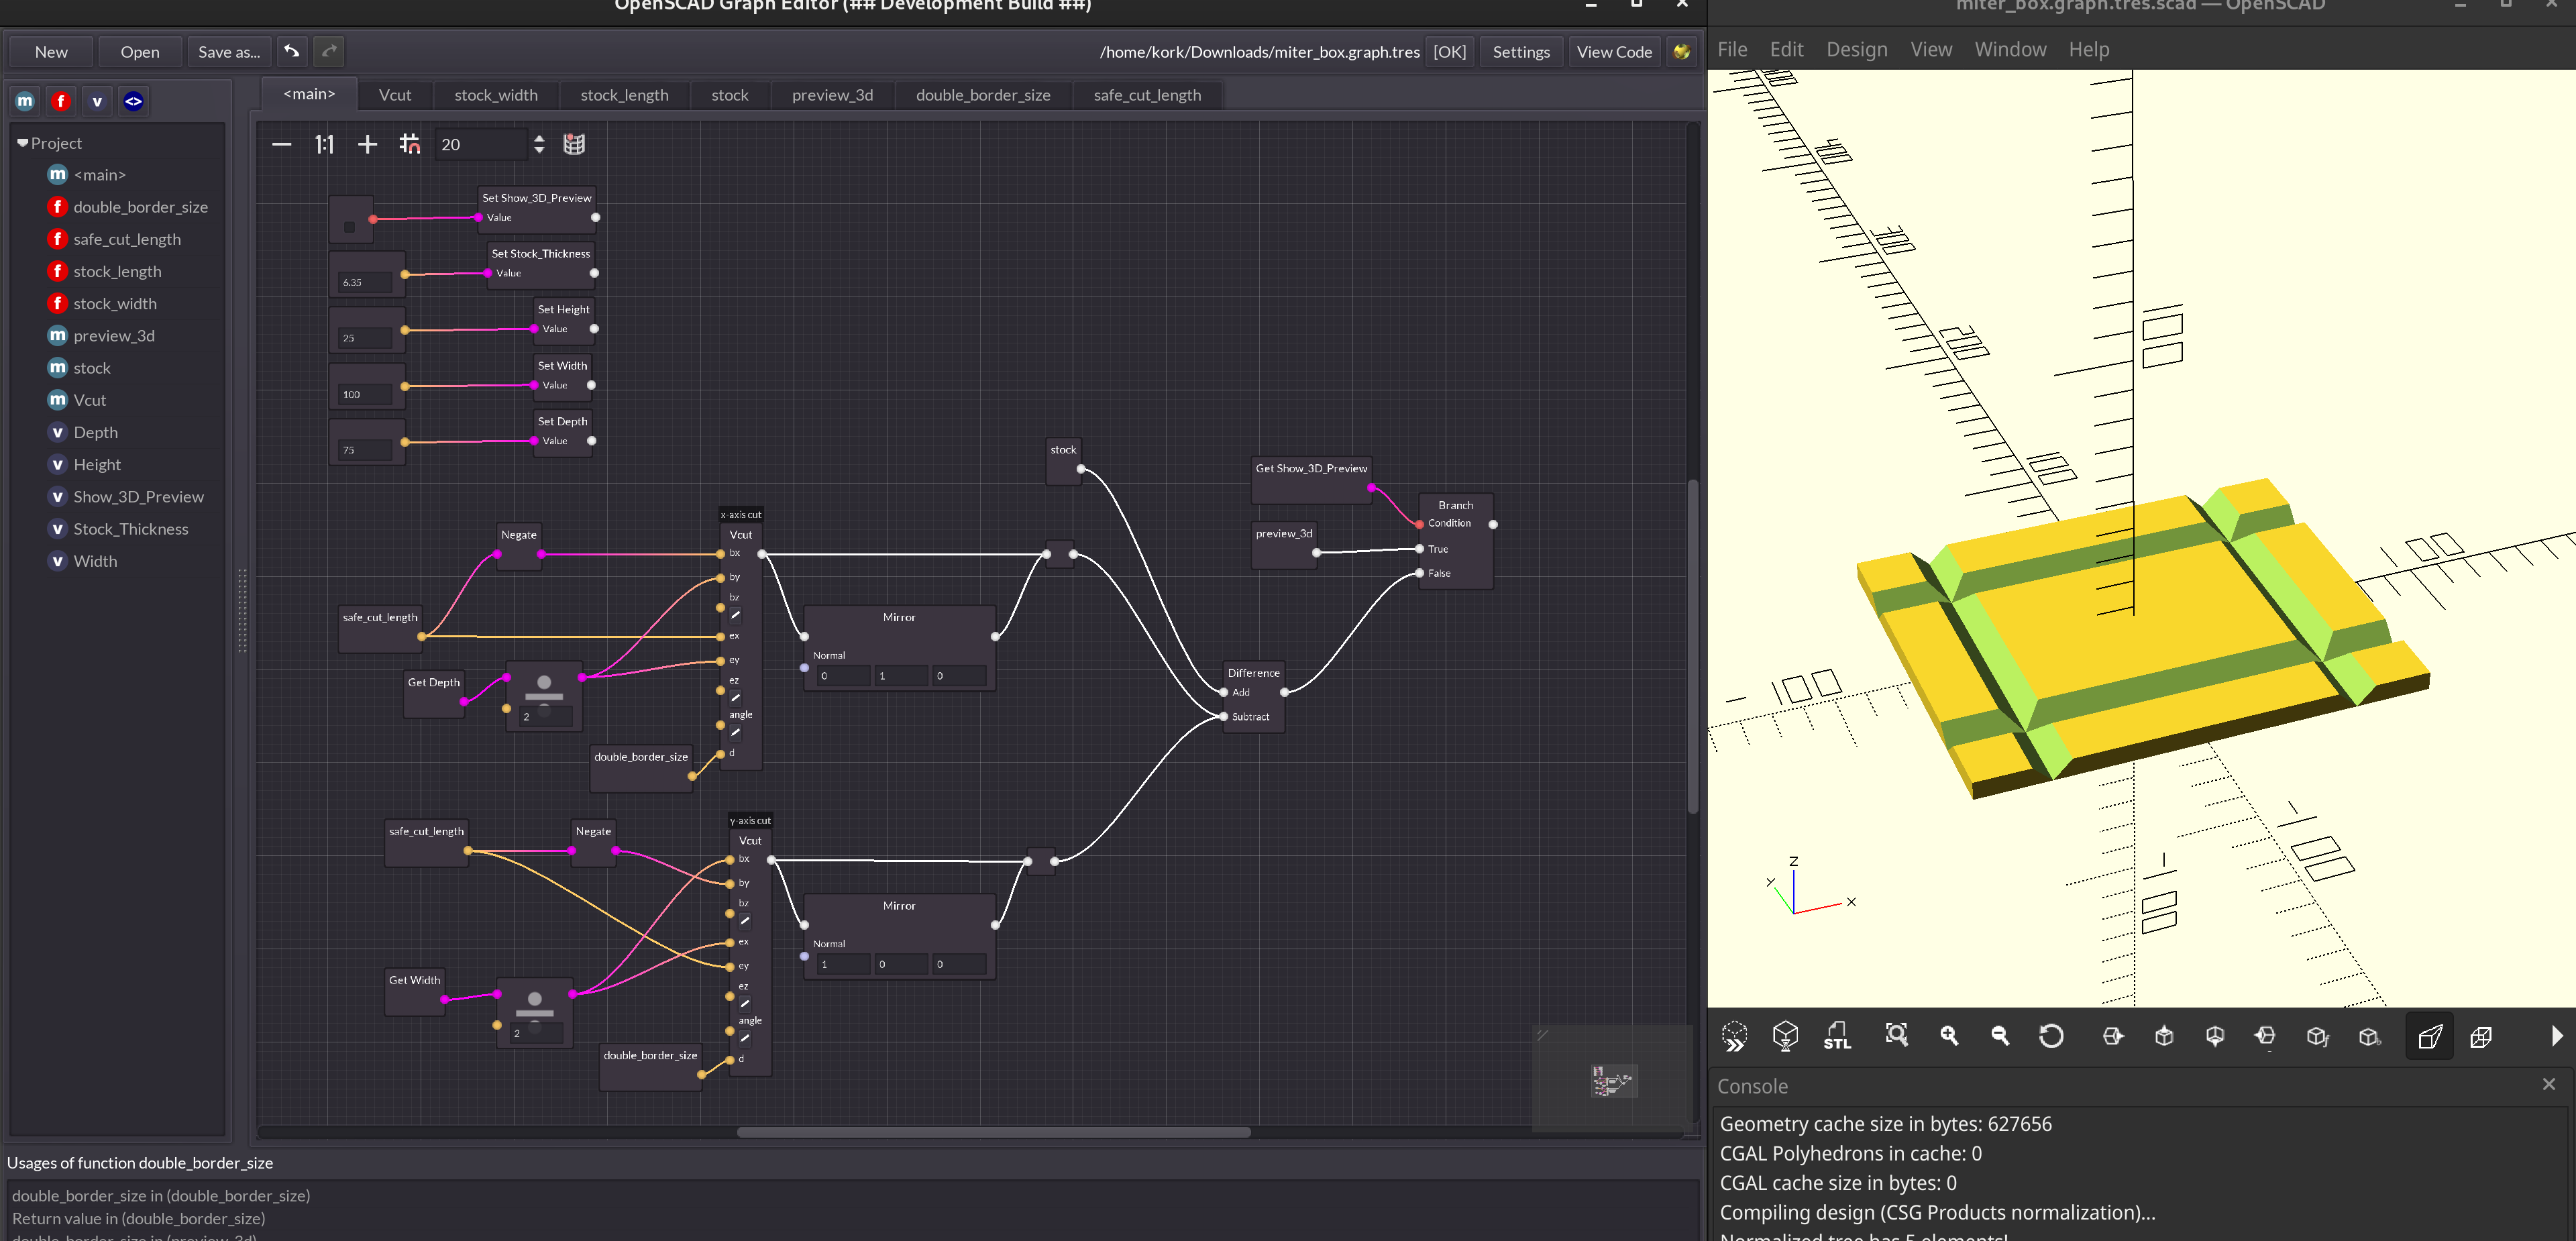Viewport: 2576px width, 1241px height.
Task: Reset the OpenSCAD view
Action: tap(2051, 1036)
